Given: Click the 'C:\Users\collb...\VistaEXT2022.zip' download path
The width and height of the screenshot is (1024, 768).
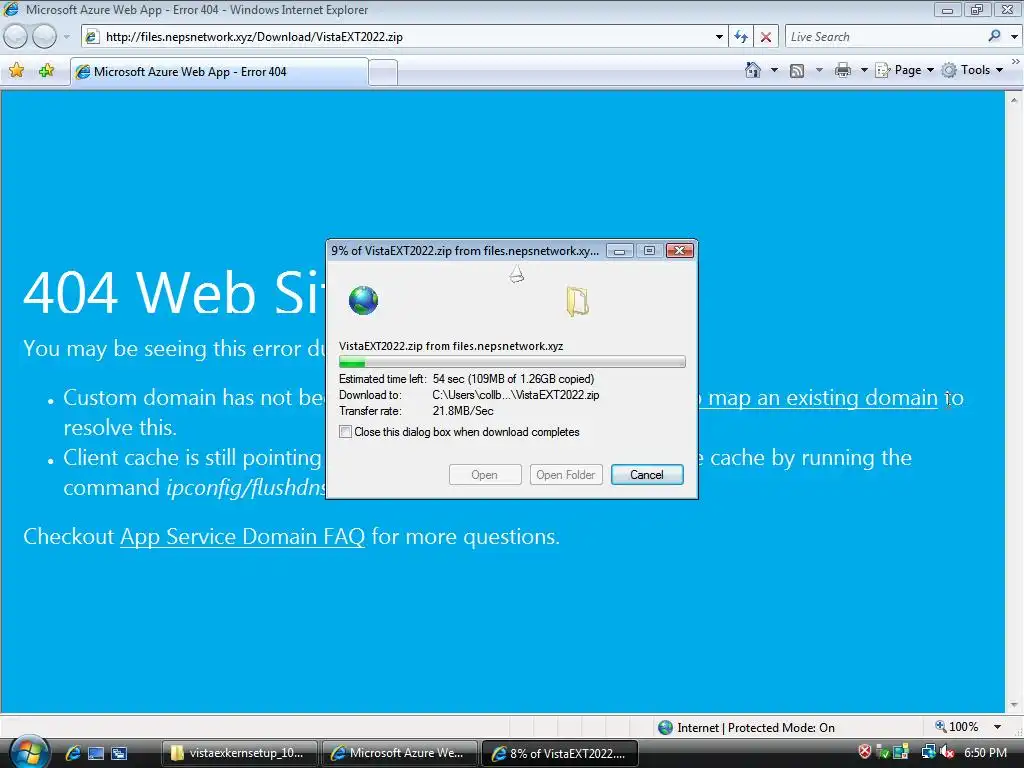Looking at the screenshot, I should (516, 395).
